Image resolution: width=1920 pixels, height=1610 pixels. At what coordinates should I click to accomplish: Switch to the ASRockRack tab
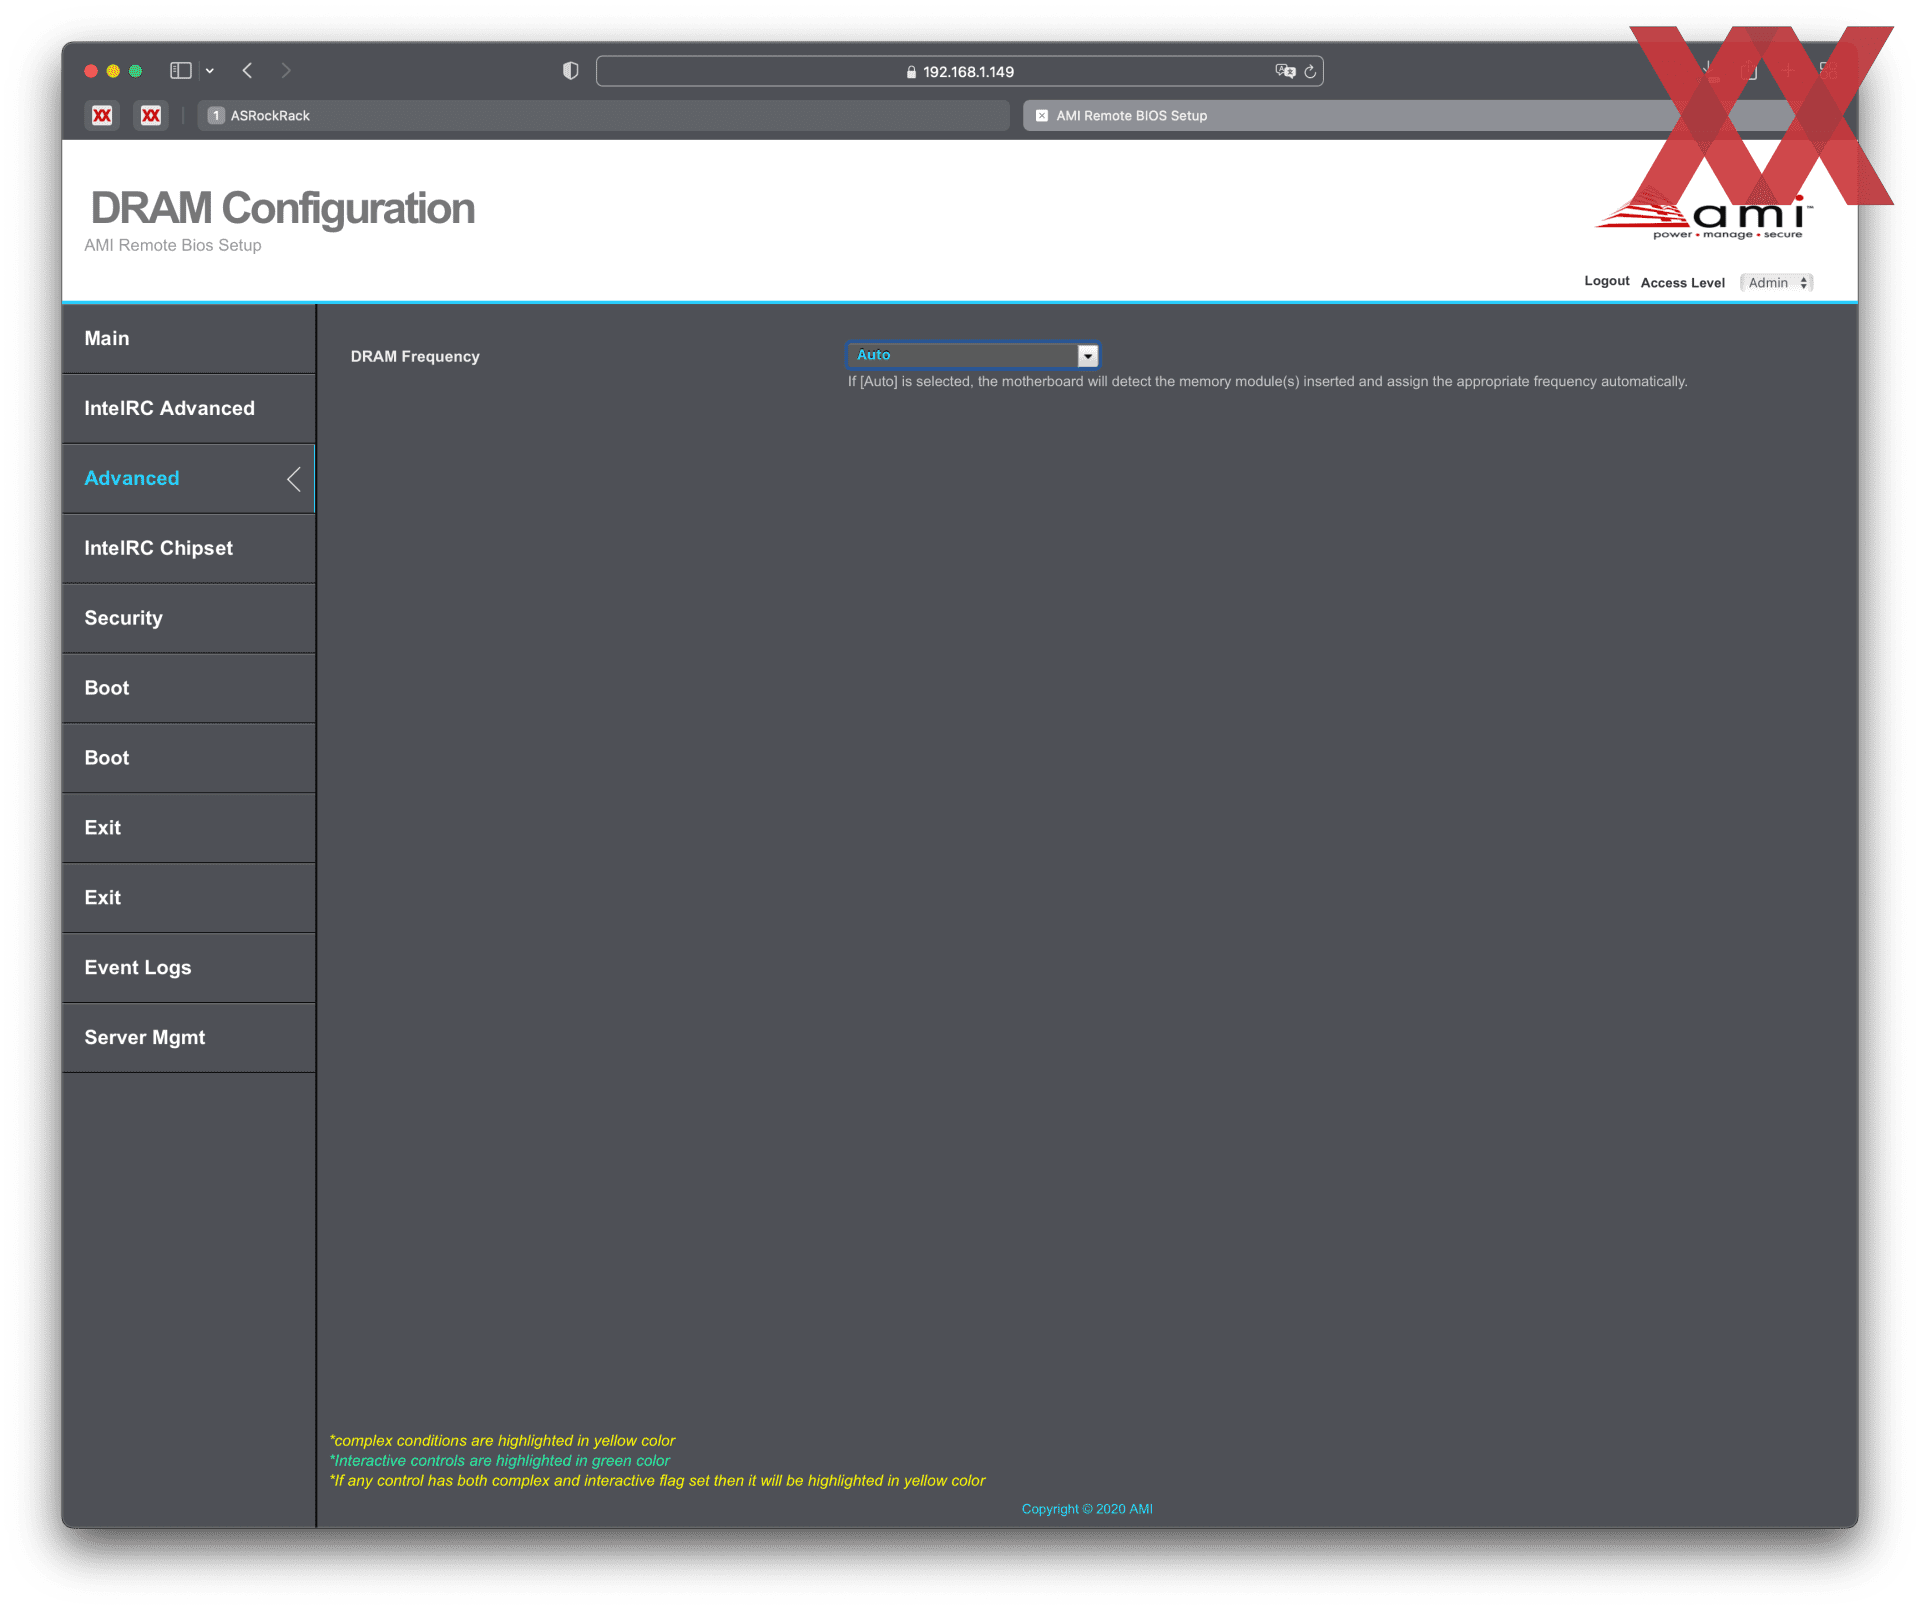[x=603, y=116]
